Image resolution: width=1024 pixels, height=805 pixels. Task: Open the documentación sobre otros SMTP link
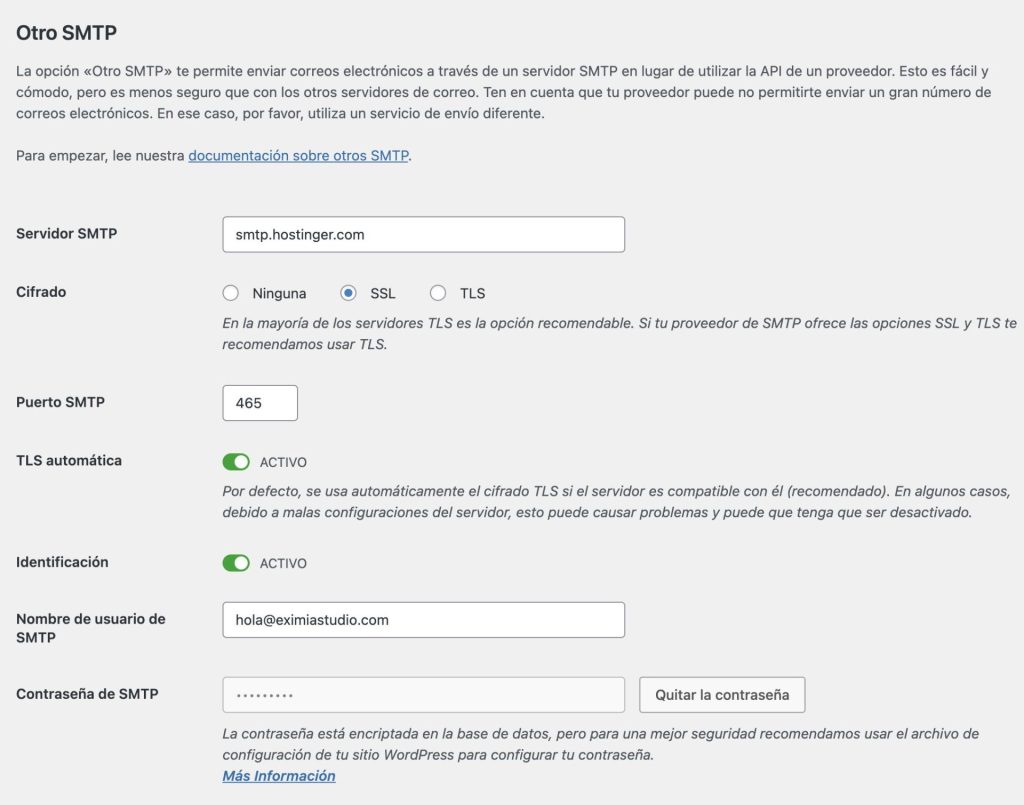click(x=298, y=155)
